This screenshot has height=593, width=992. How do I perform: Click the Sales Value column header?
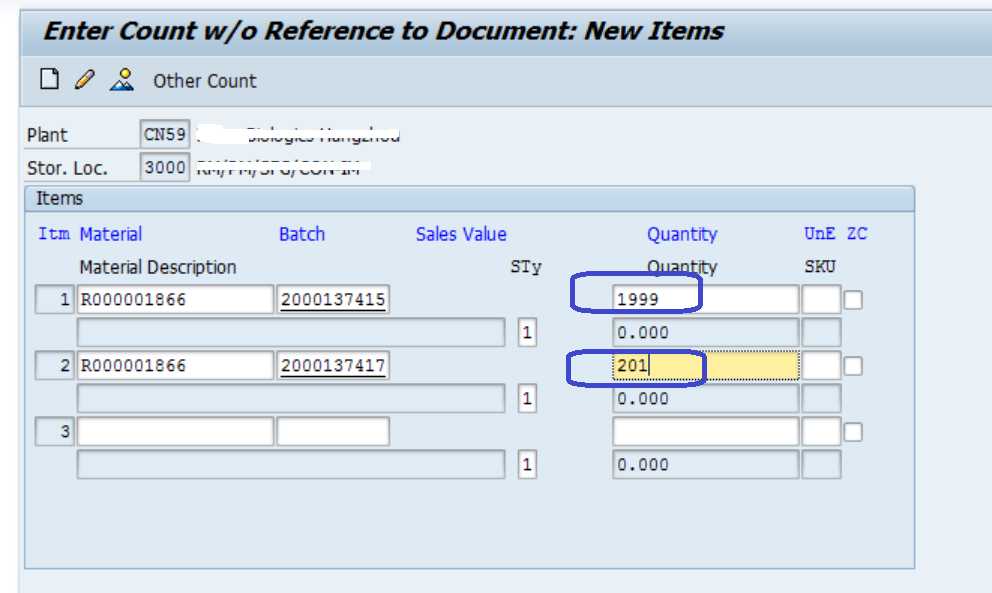click(461, 234)
